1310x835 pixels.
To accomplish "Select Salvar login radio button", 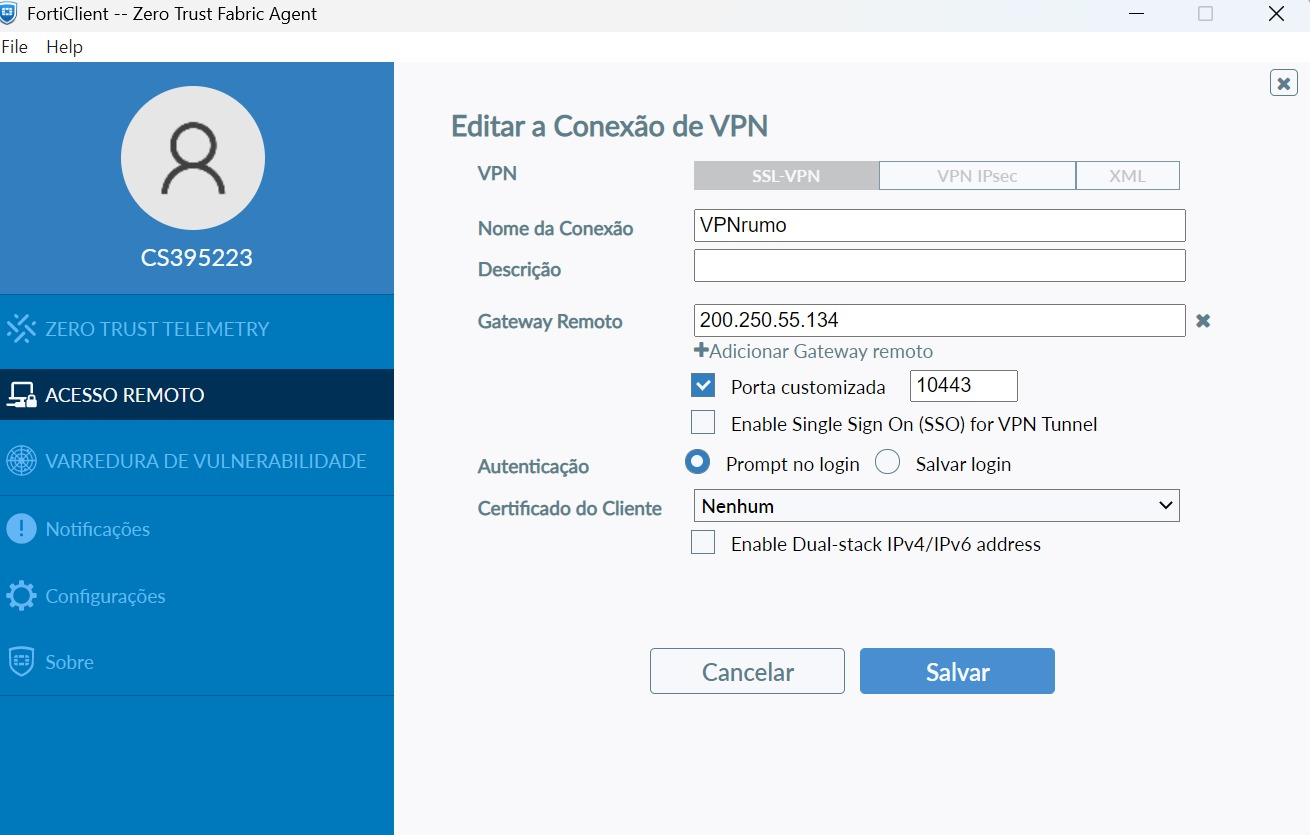I will (887, 462).
